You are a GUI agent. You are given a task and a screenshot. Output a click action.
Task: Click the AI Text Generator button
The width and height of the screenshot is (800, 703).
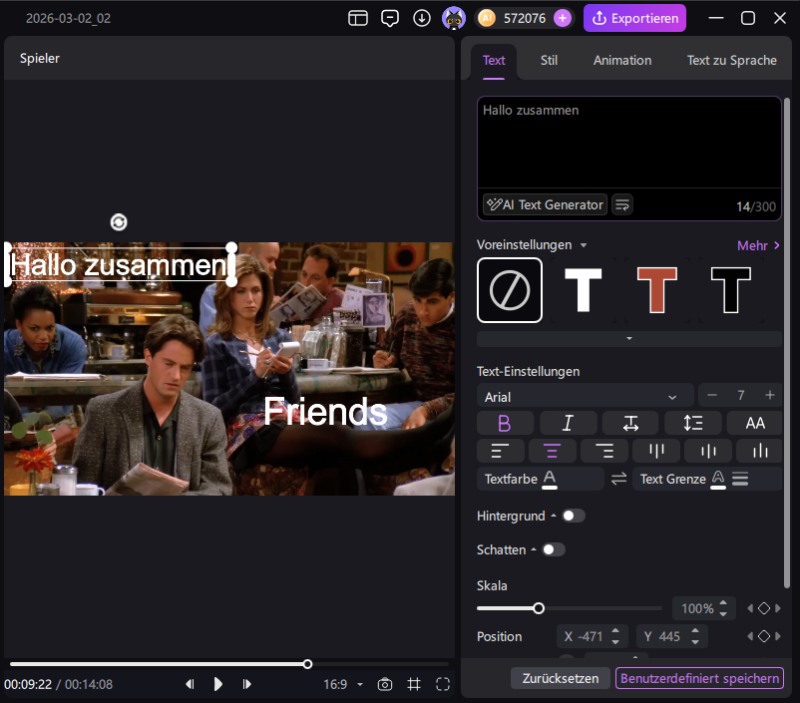click(545, 204)
